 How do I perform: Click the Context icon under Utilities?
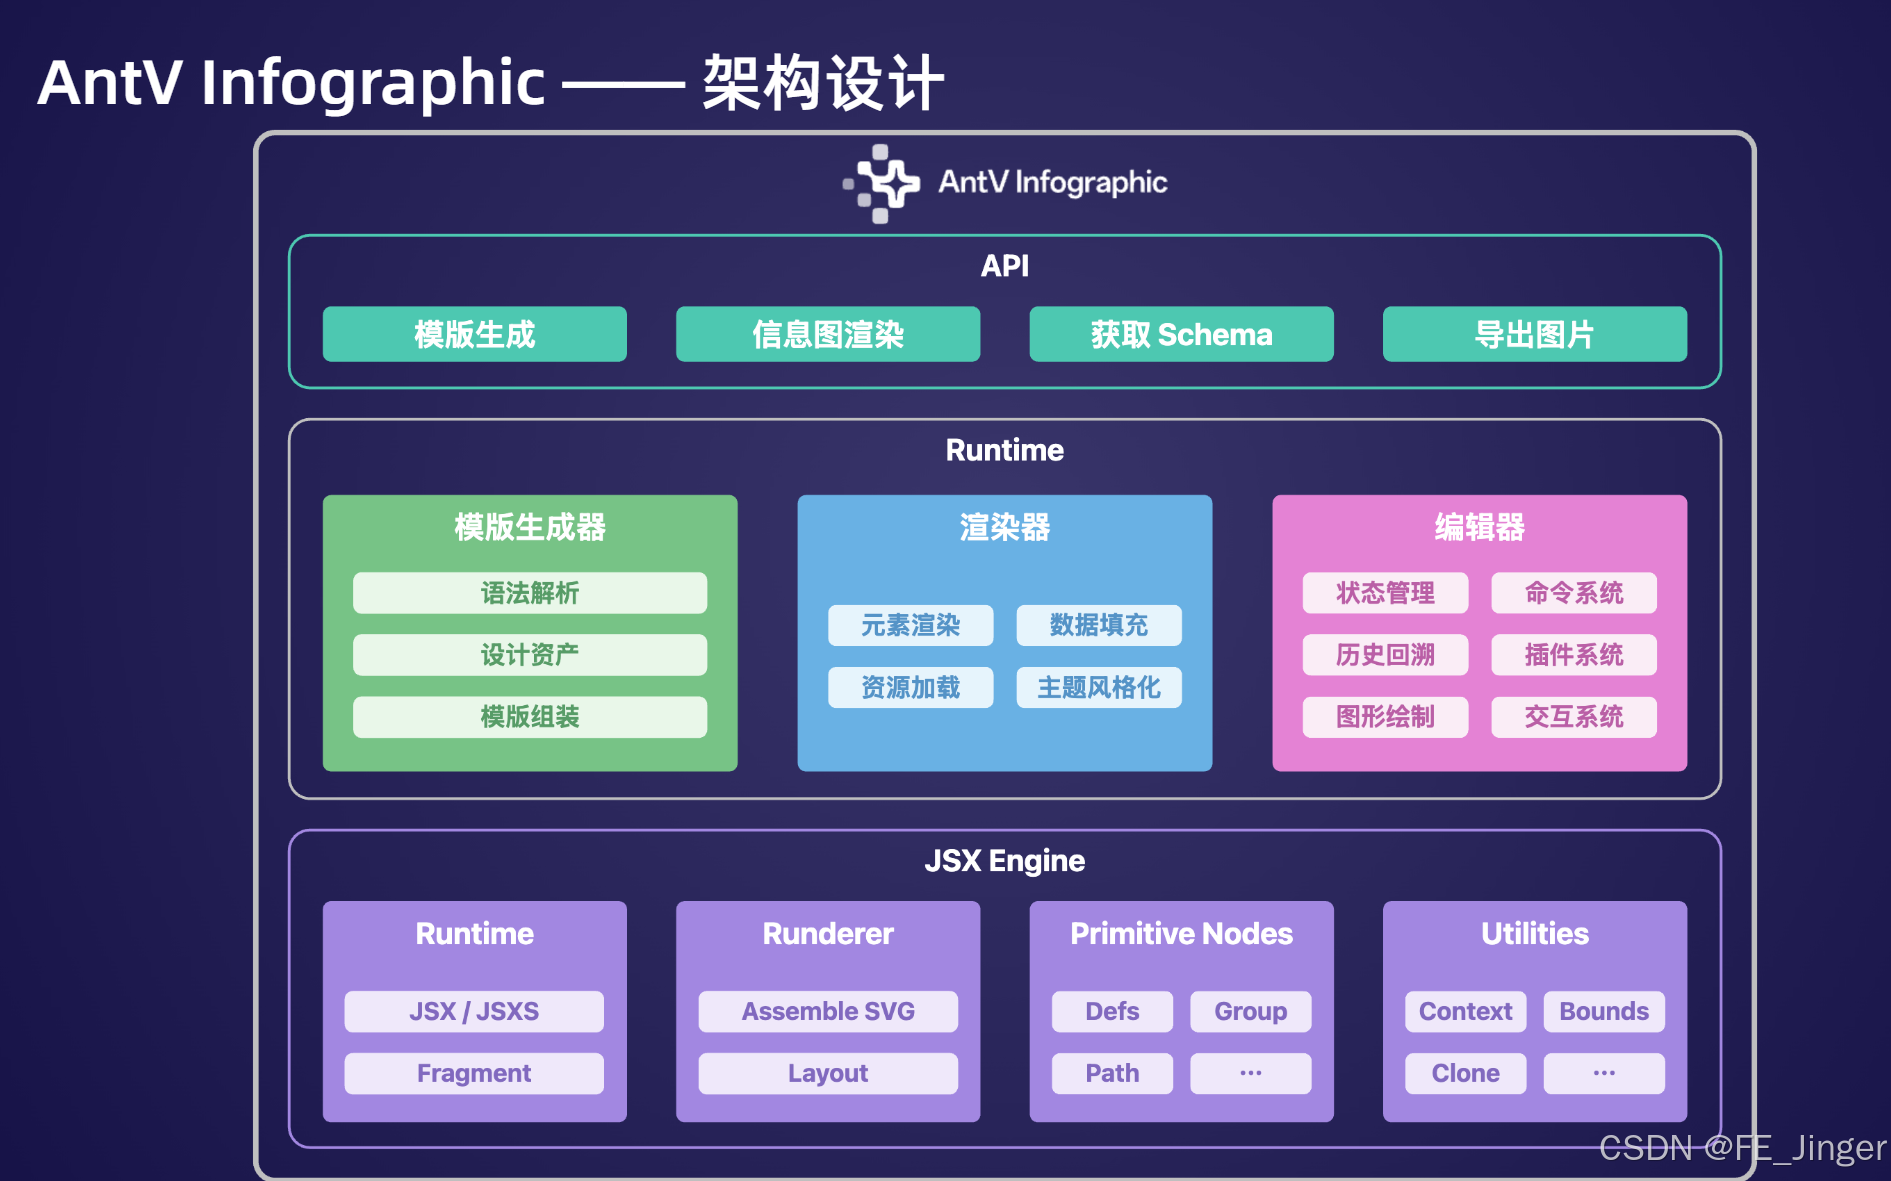point(1464,1011)
